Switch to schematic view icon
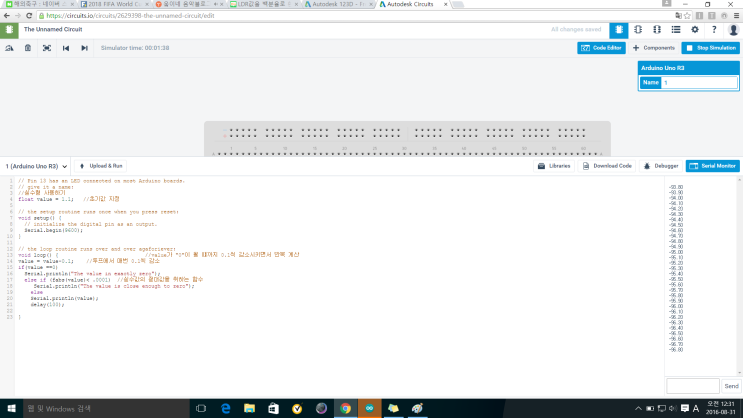The image size is (743, 418). click(638, 30)
